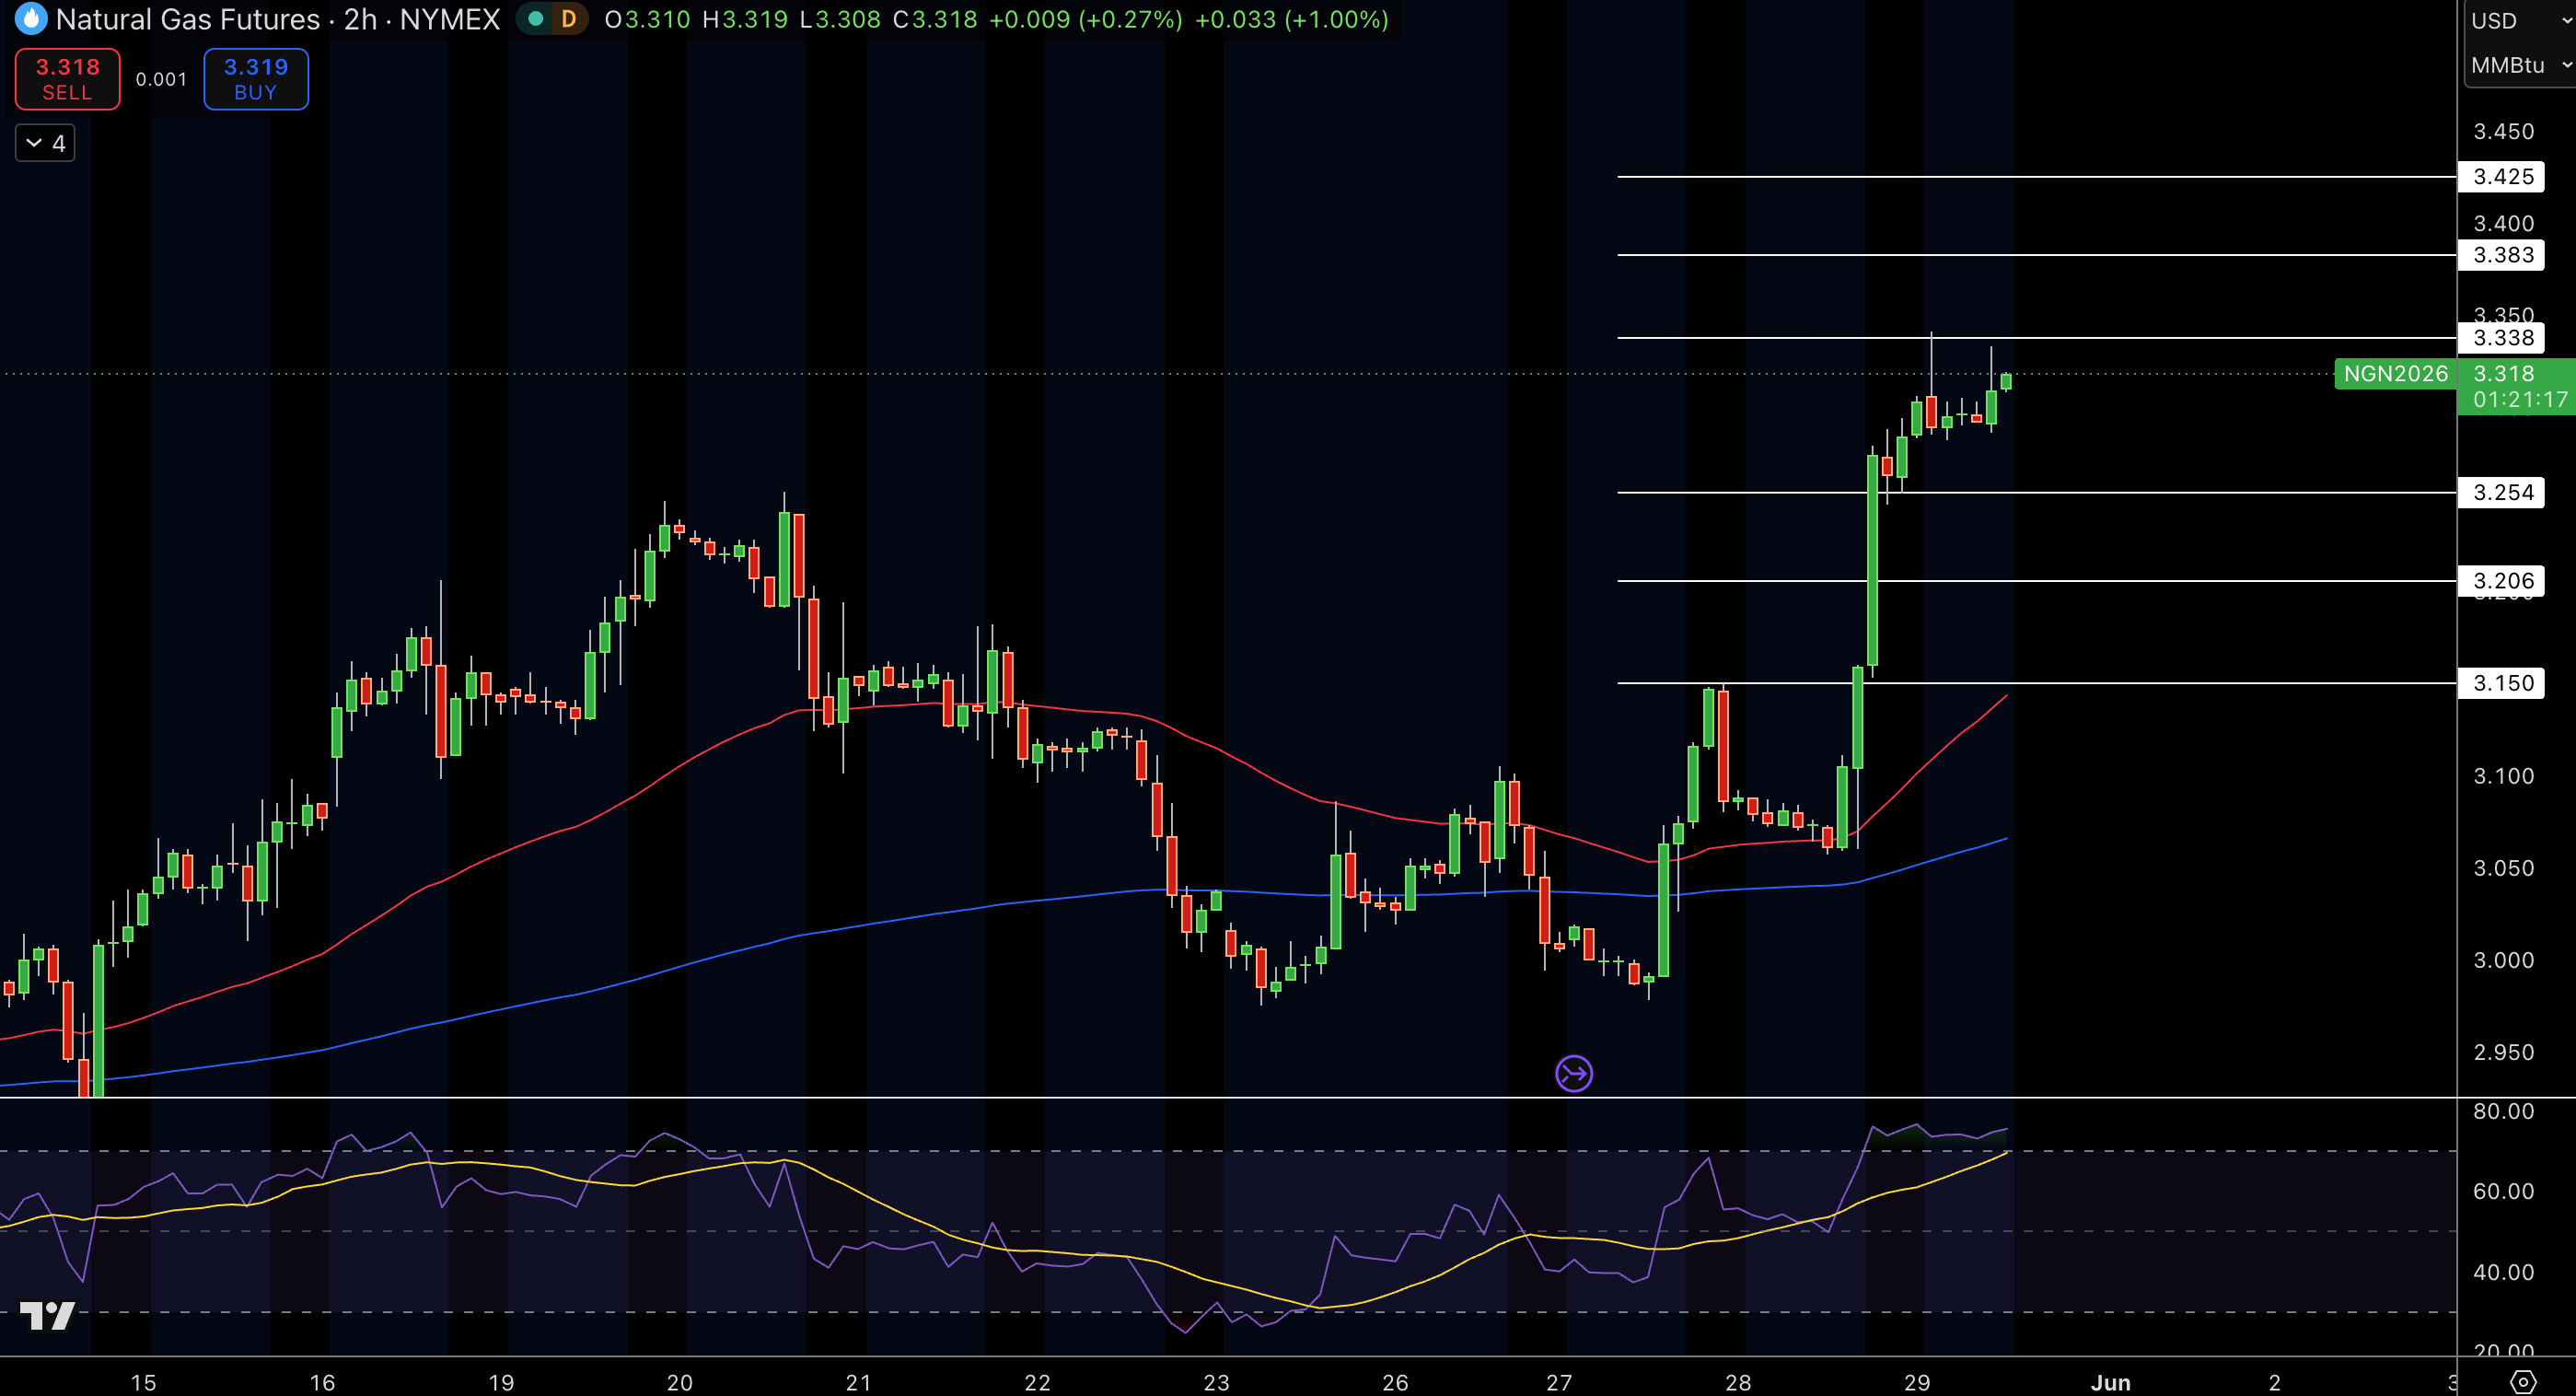Click the 3.450 price scale label
This screenshot has height=1396, width=2576.
(2503, 131)
